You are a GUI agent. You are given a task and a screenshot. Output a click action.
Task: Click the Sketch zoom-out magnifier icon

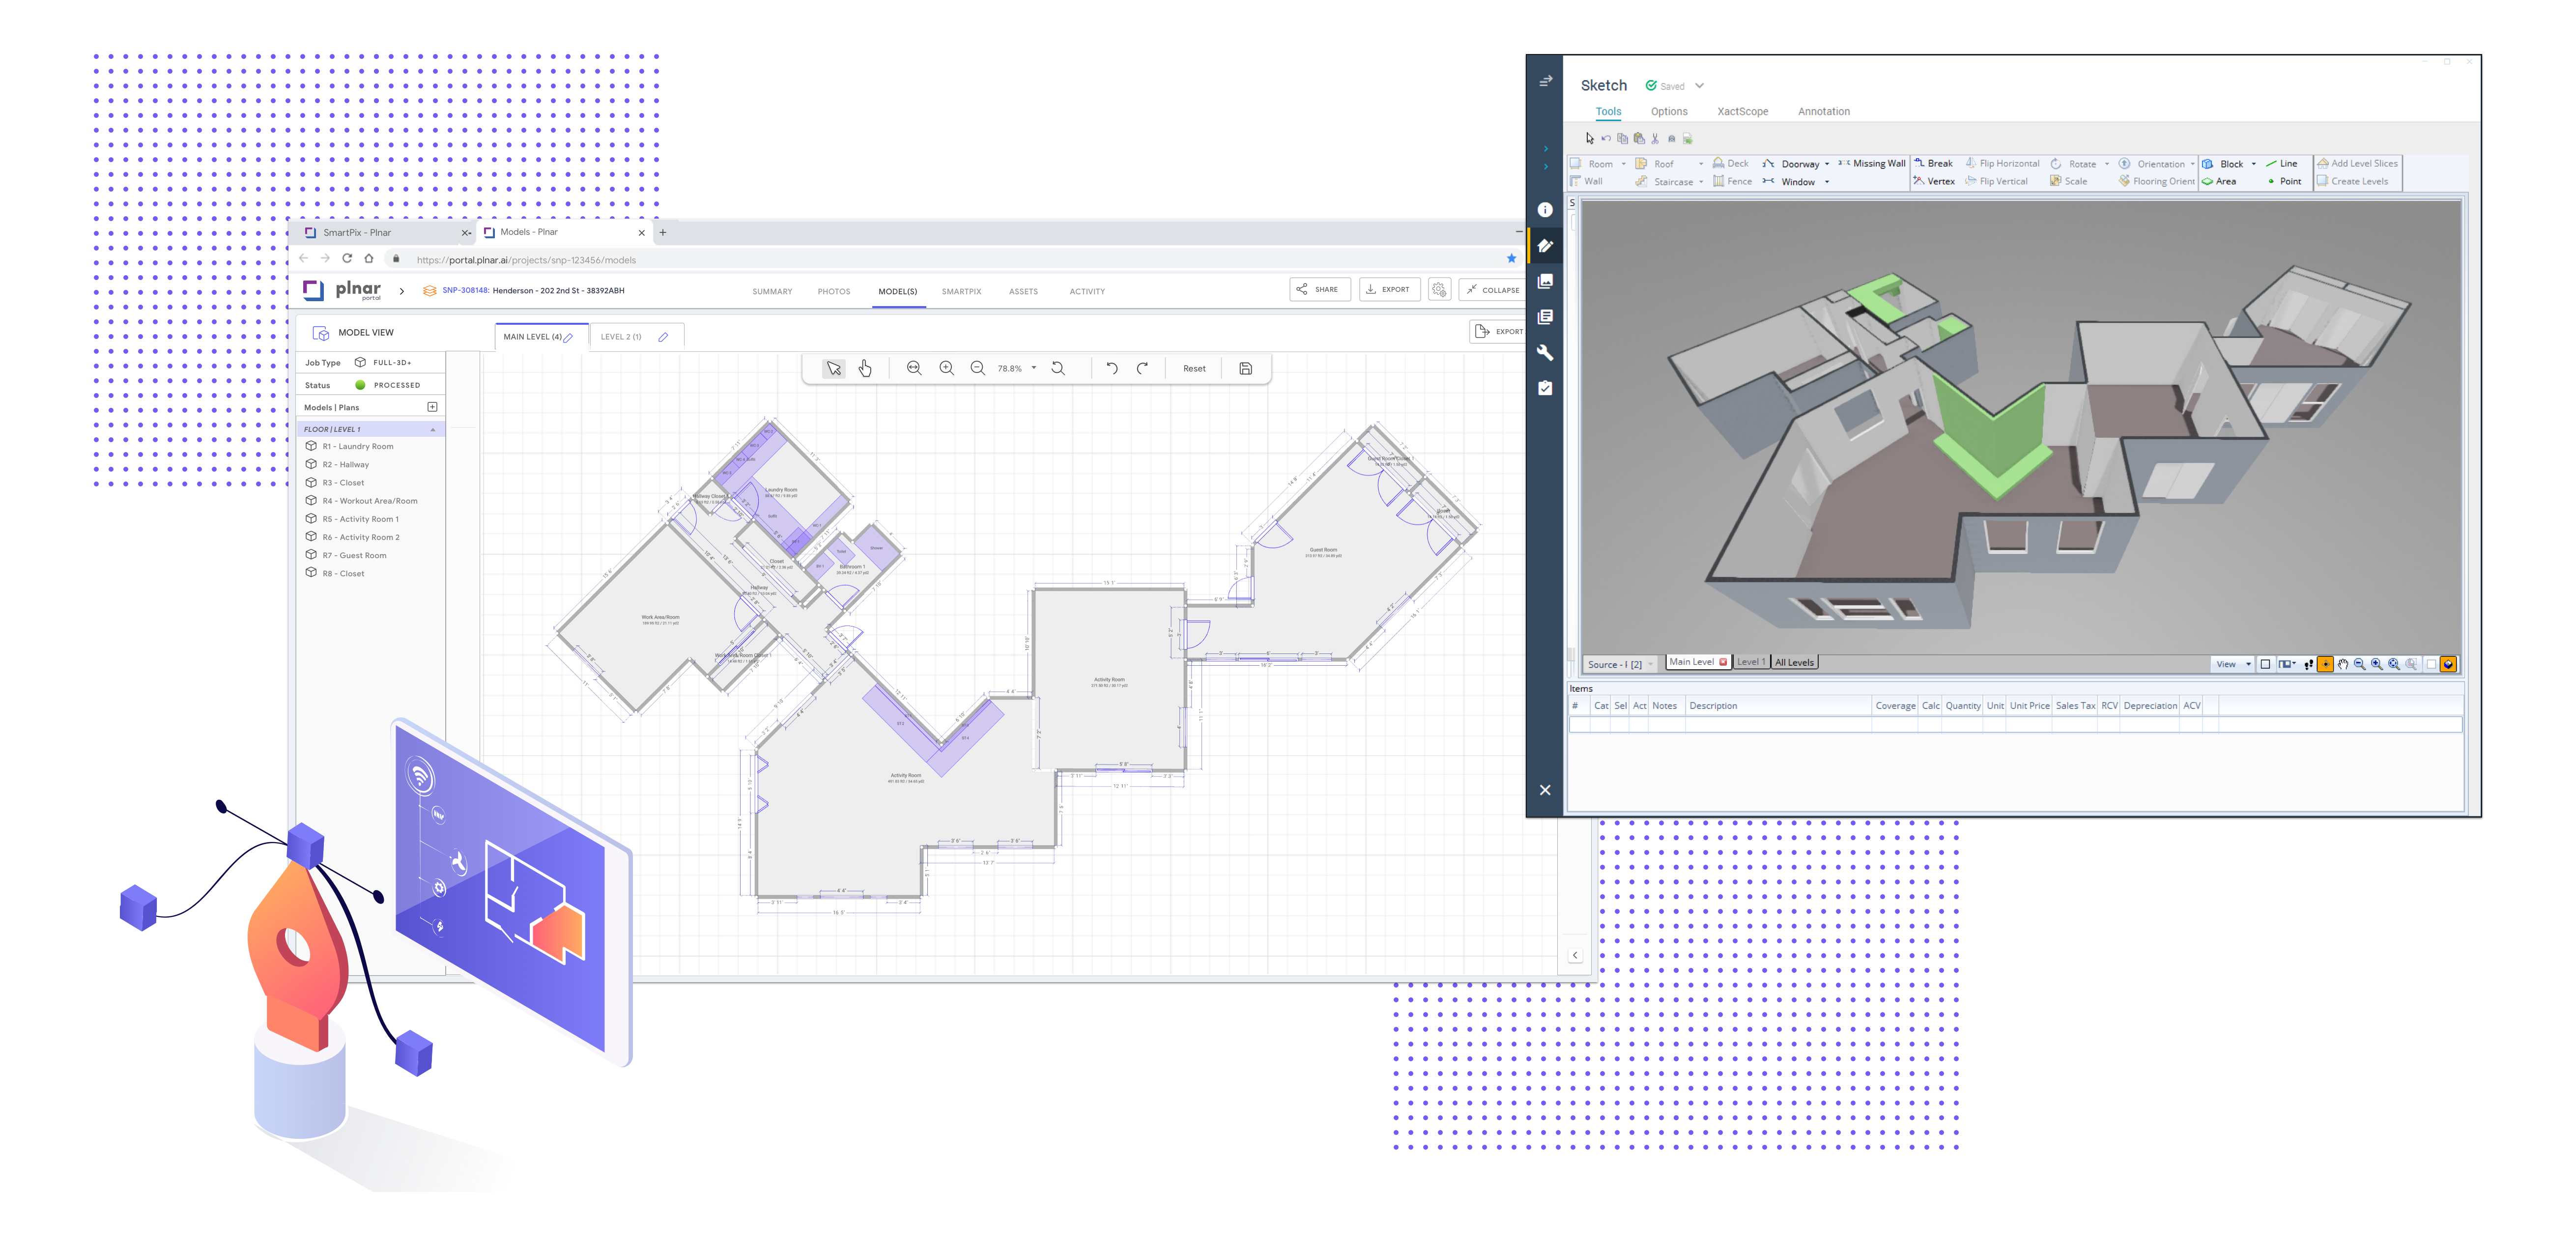2360,664
